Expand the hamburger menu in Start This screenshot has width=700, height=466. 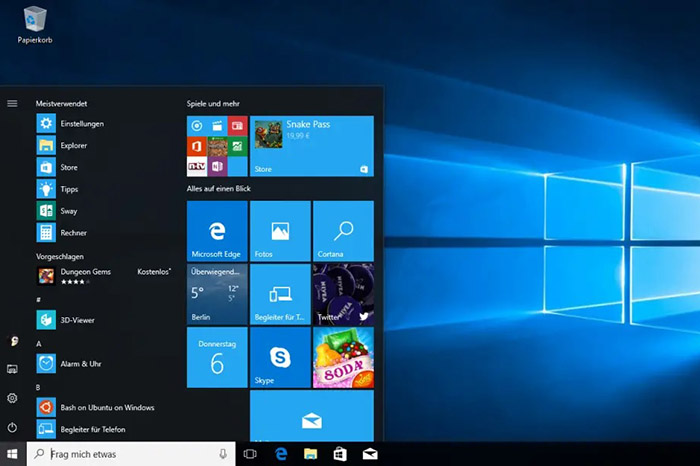[x=12, y=103]
